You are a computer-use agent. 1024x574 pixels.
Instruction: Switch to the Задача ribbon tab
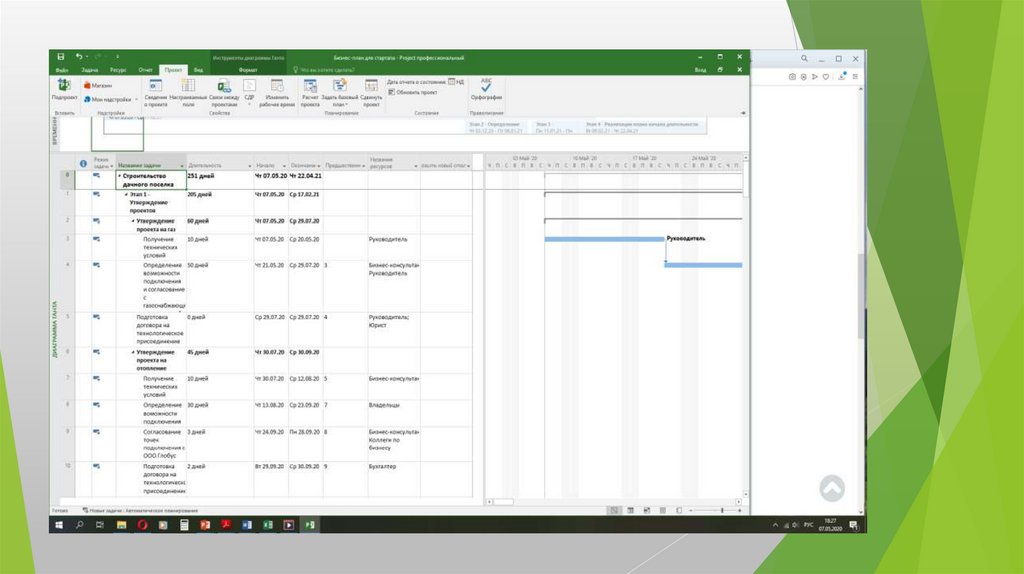coord(90,70)
